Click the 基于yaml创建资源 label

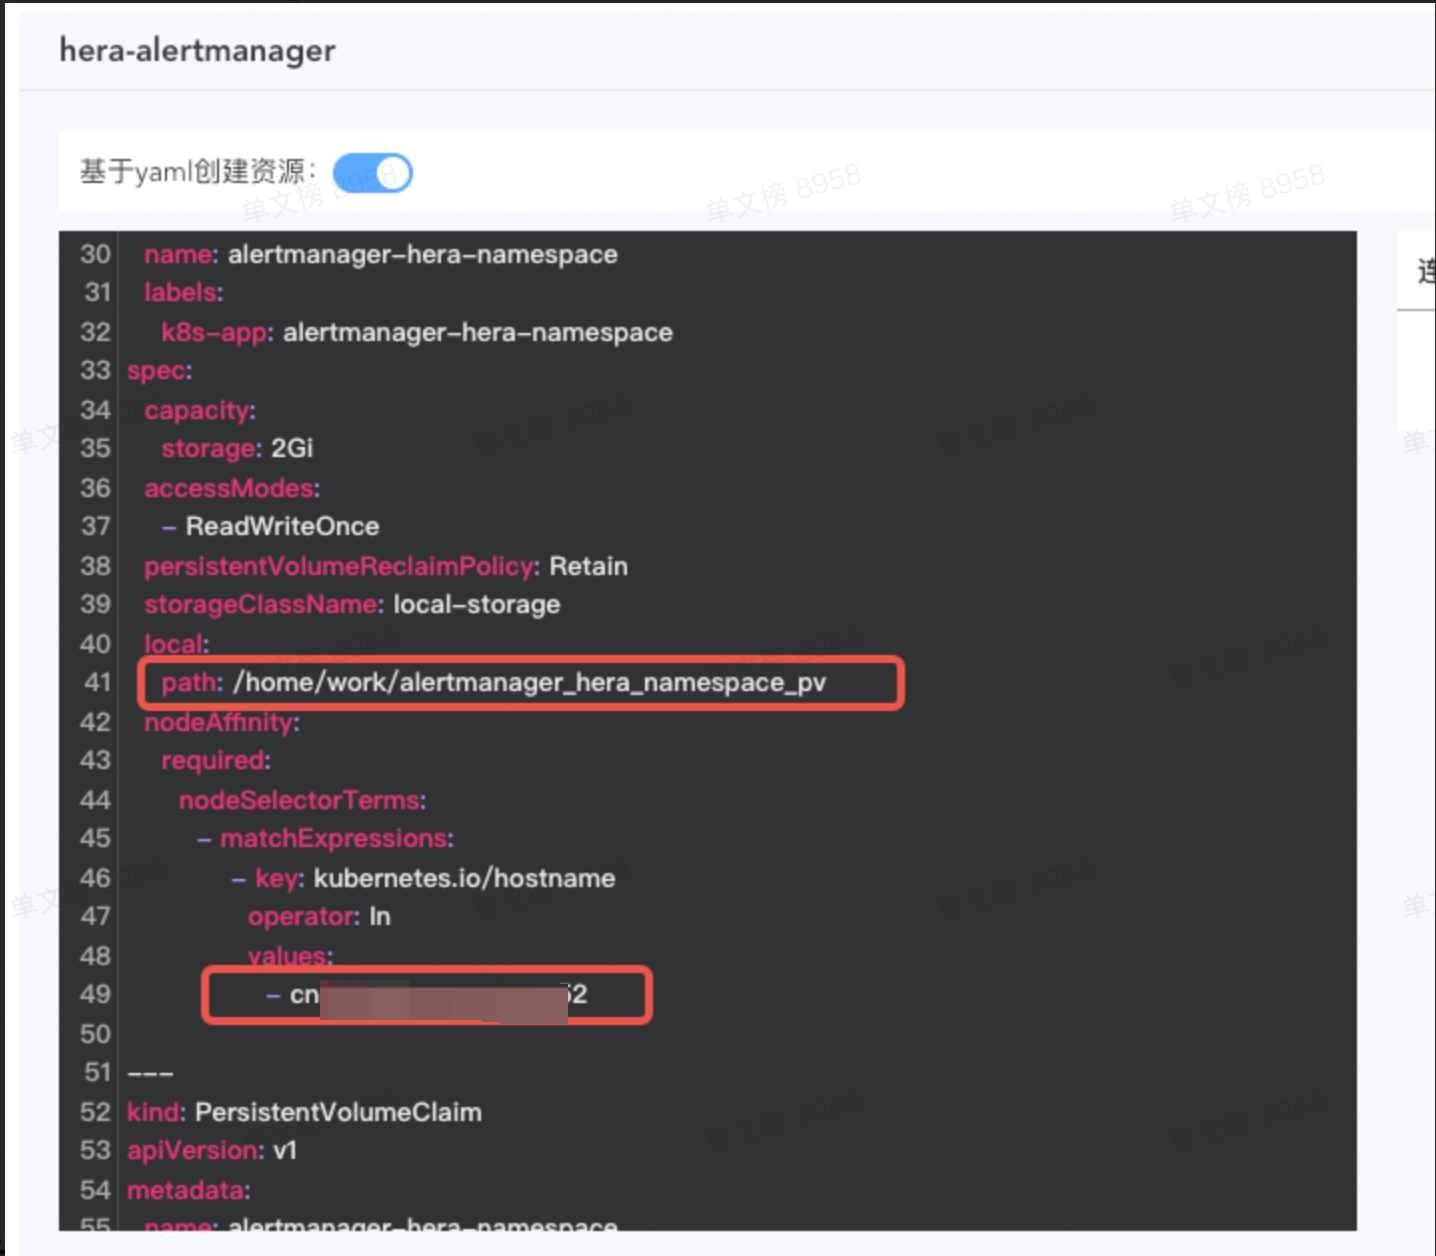pyautogui.click(x=197, y=172)
